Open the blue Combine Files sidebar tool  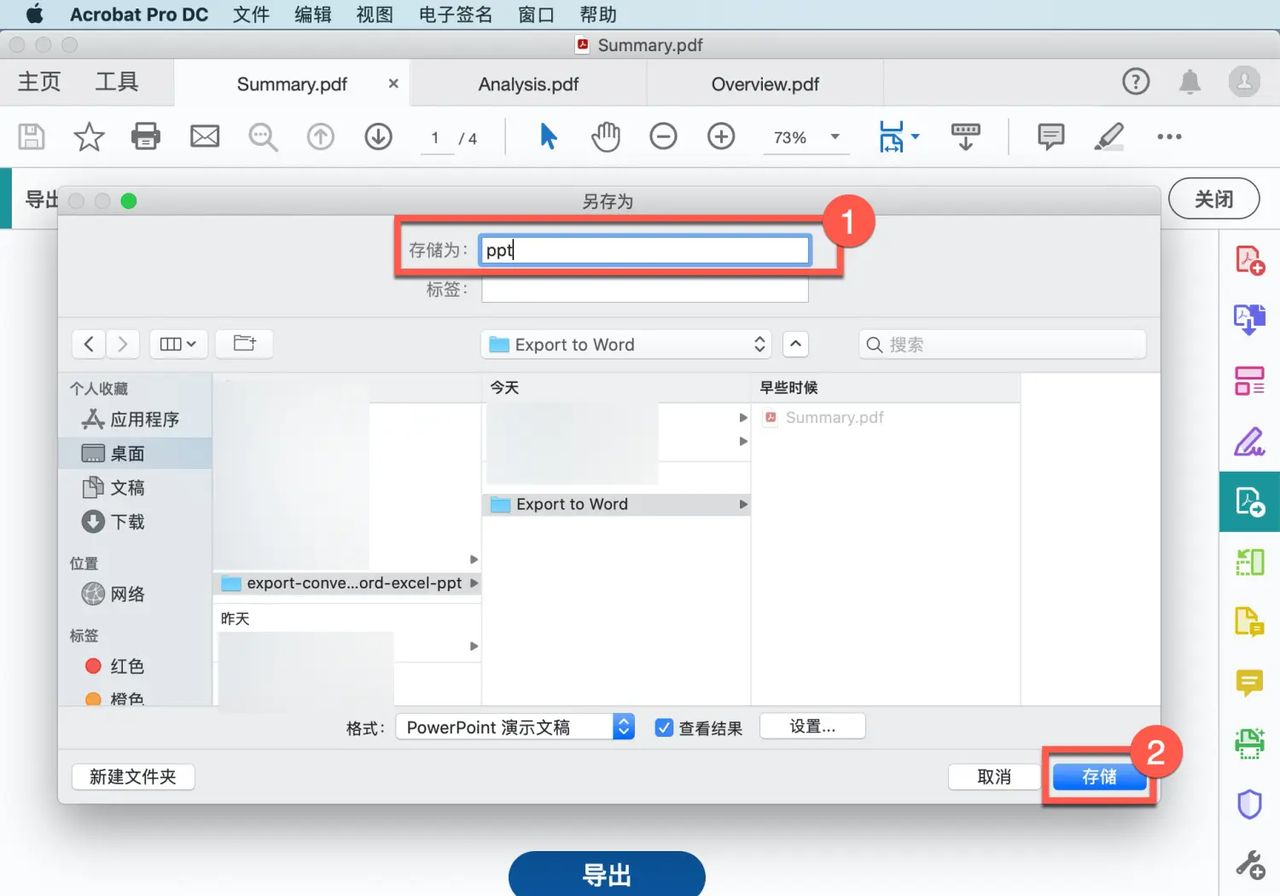click(x=1250, y=320)
